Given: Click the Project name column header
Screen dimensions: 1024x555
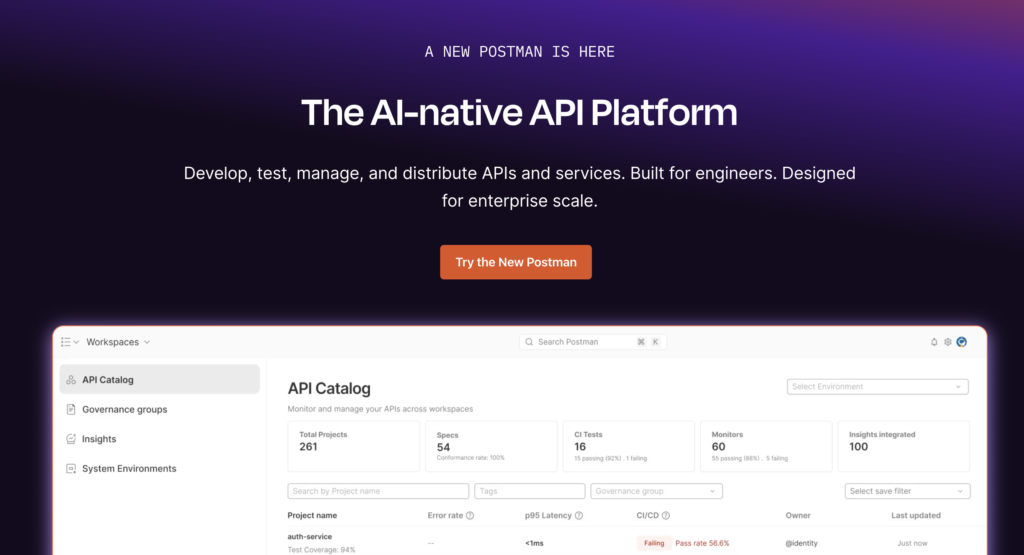Looking at the screenshot, I should 312,515.
